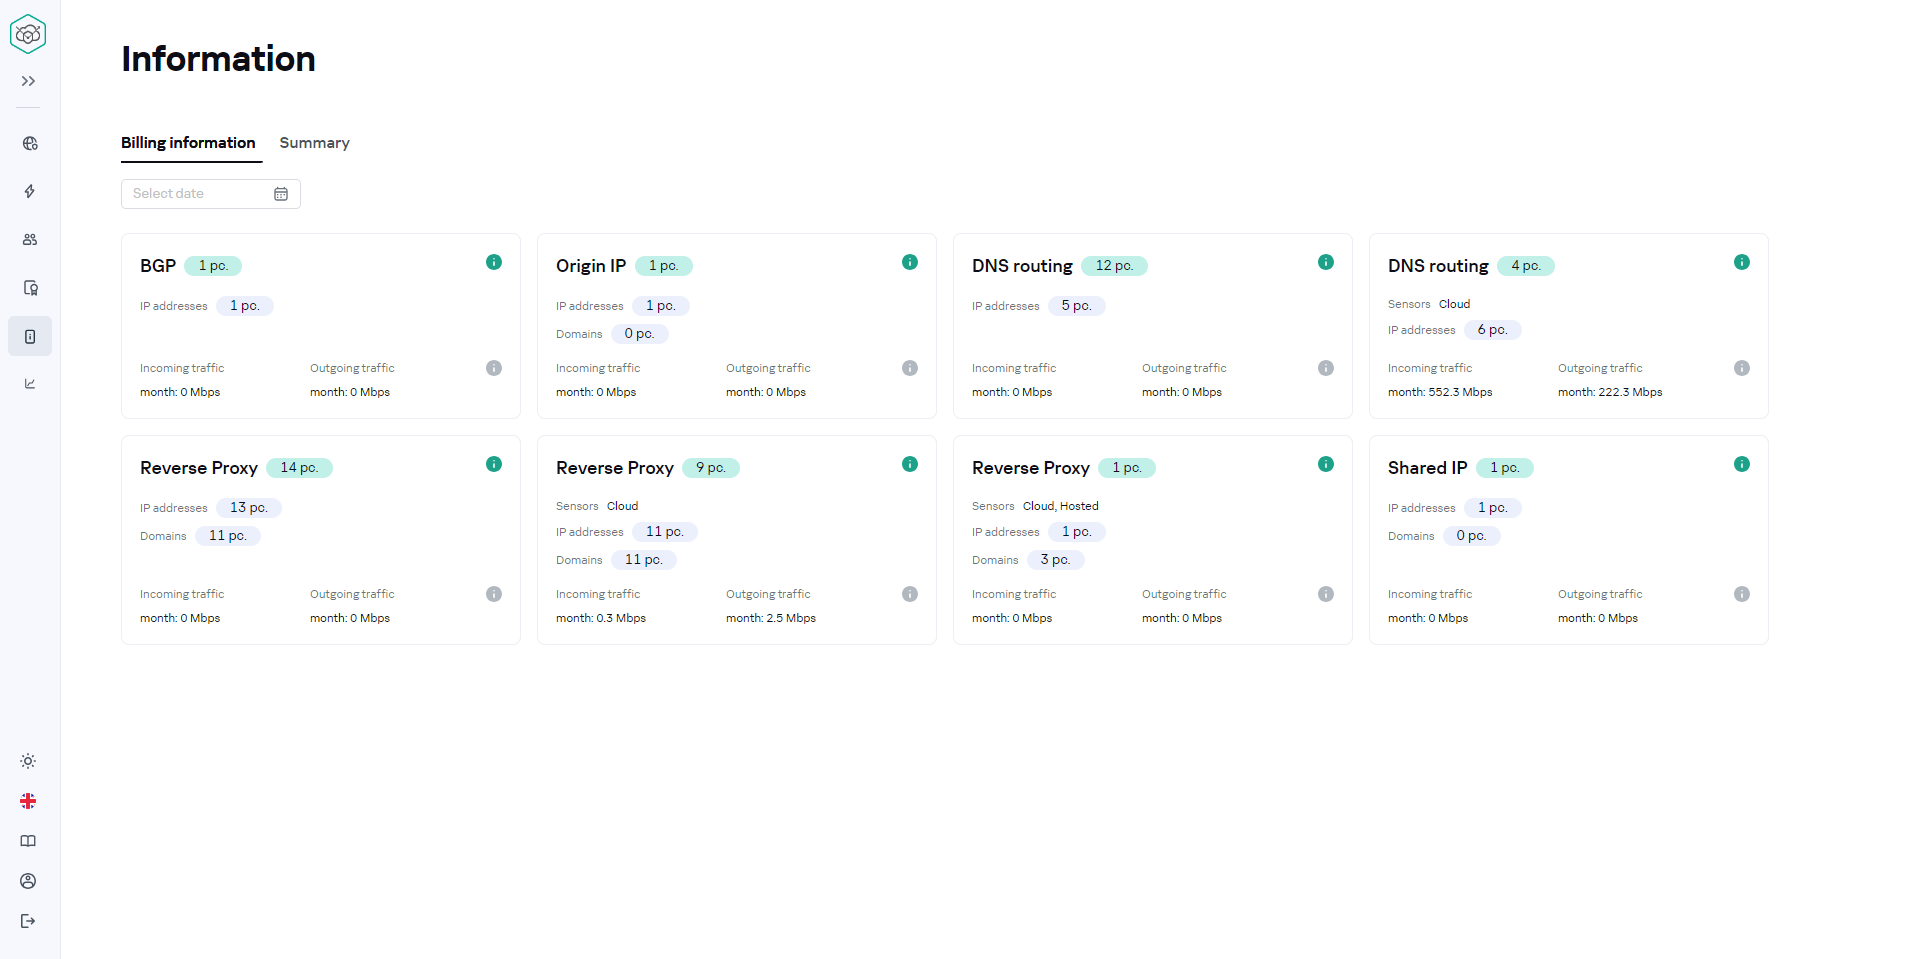
Task: Open the globe network icon in sidebar
Action: tap(30, 144)
